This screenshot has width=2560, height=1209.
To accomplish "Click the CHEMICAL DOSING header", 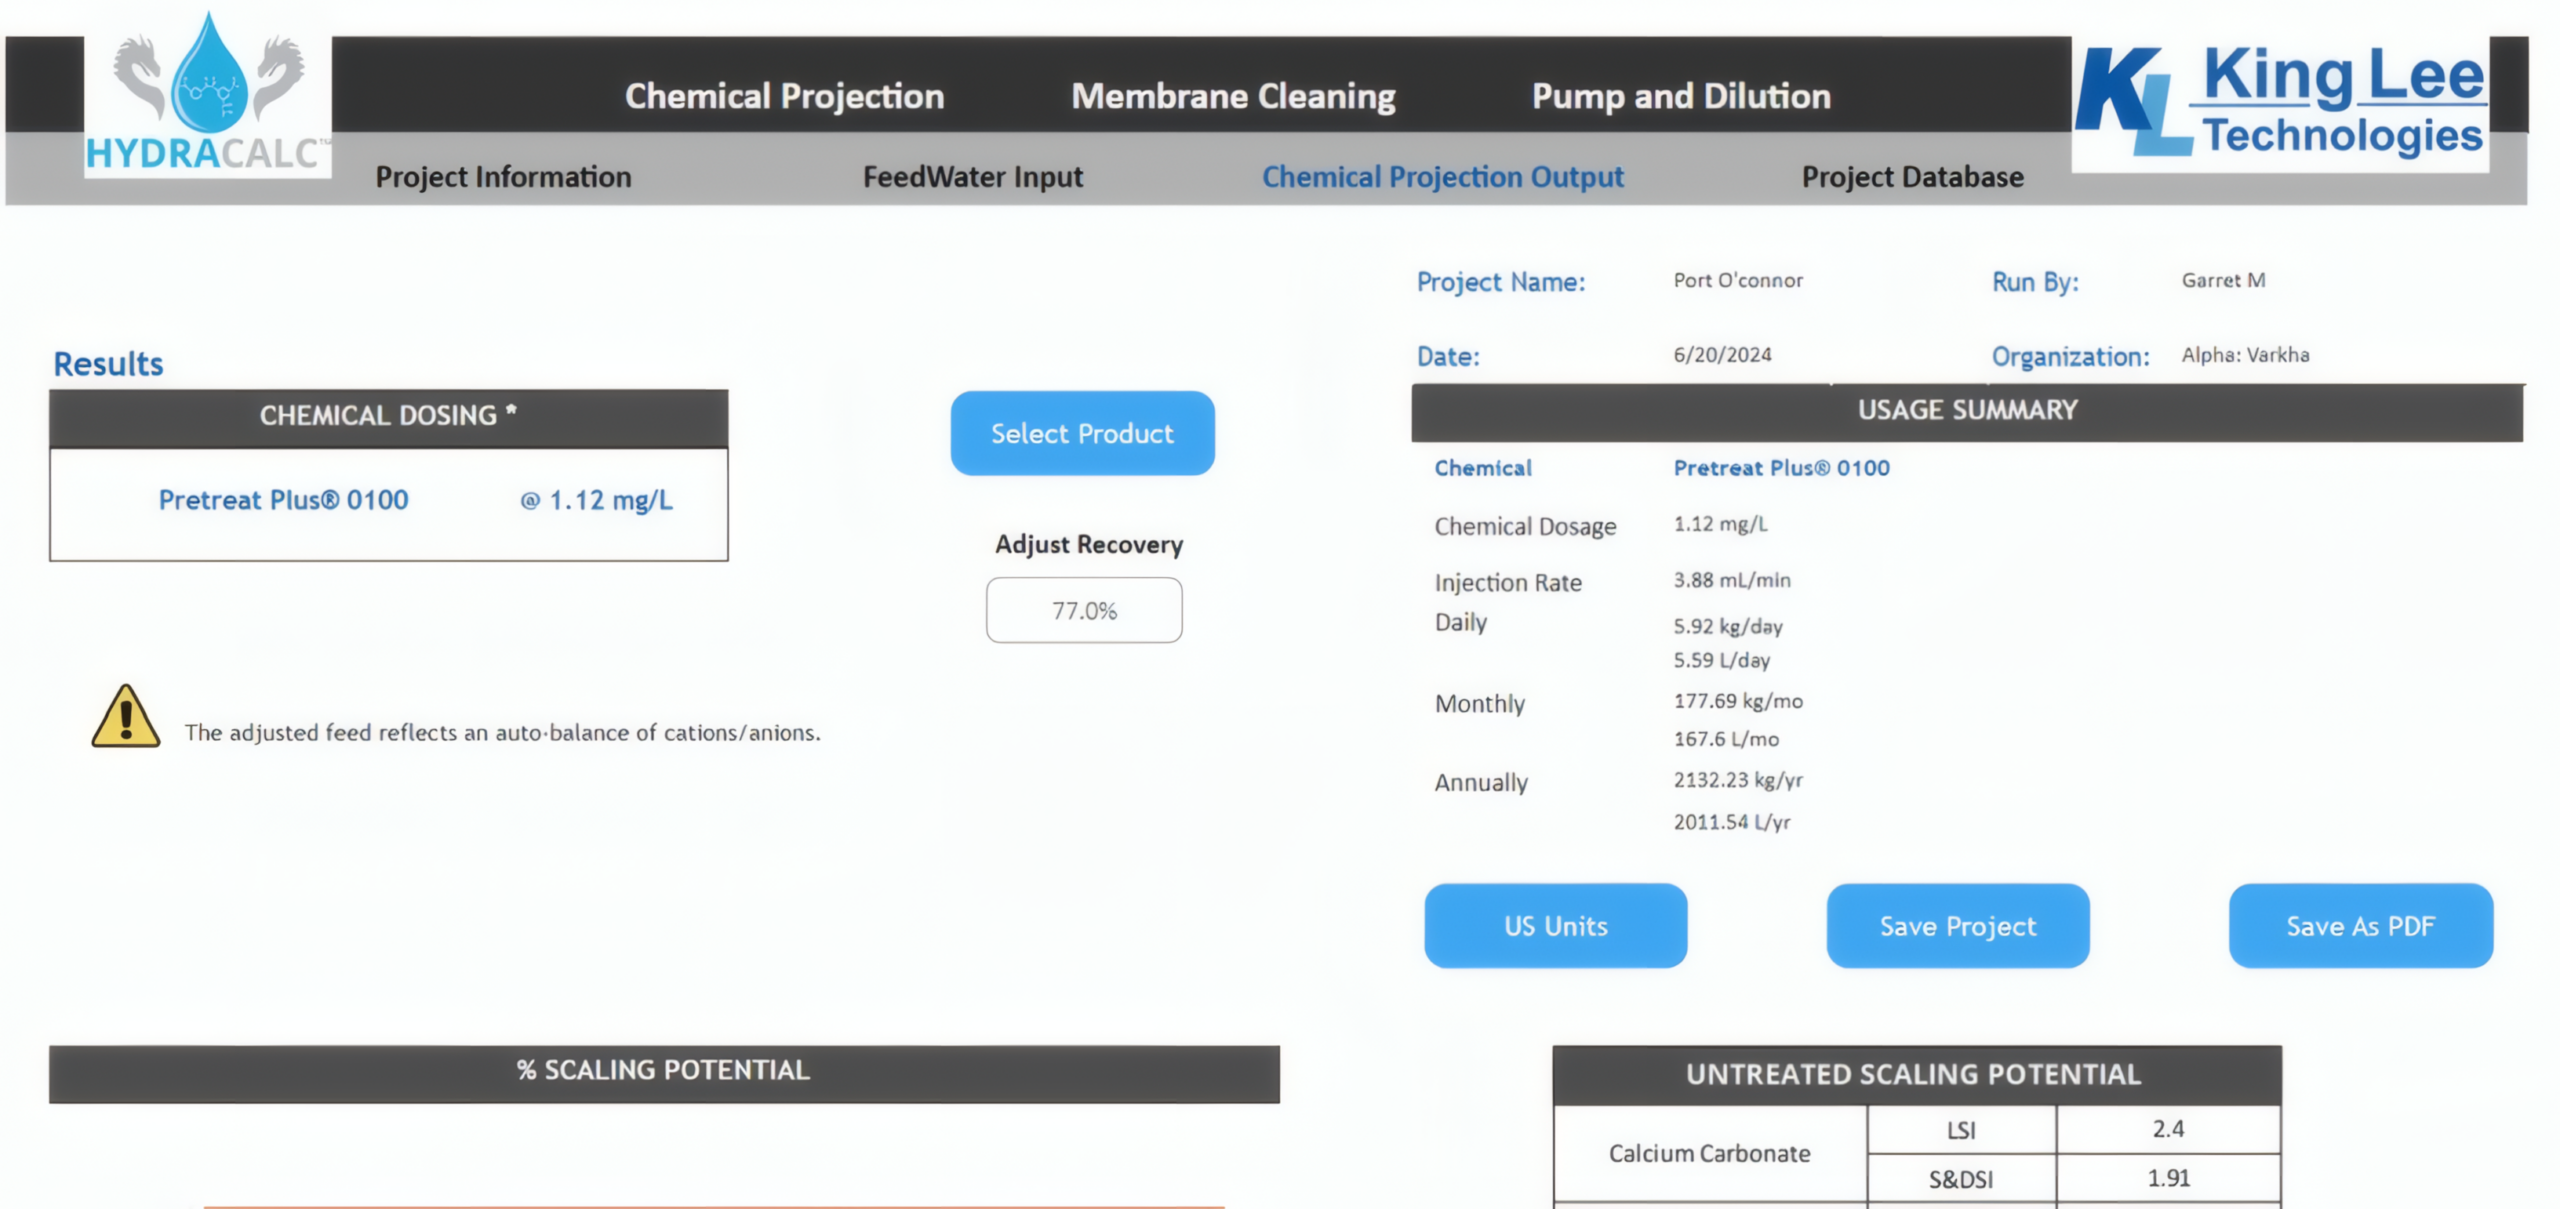I will tap(389, 416).
